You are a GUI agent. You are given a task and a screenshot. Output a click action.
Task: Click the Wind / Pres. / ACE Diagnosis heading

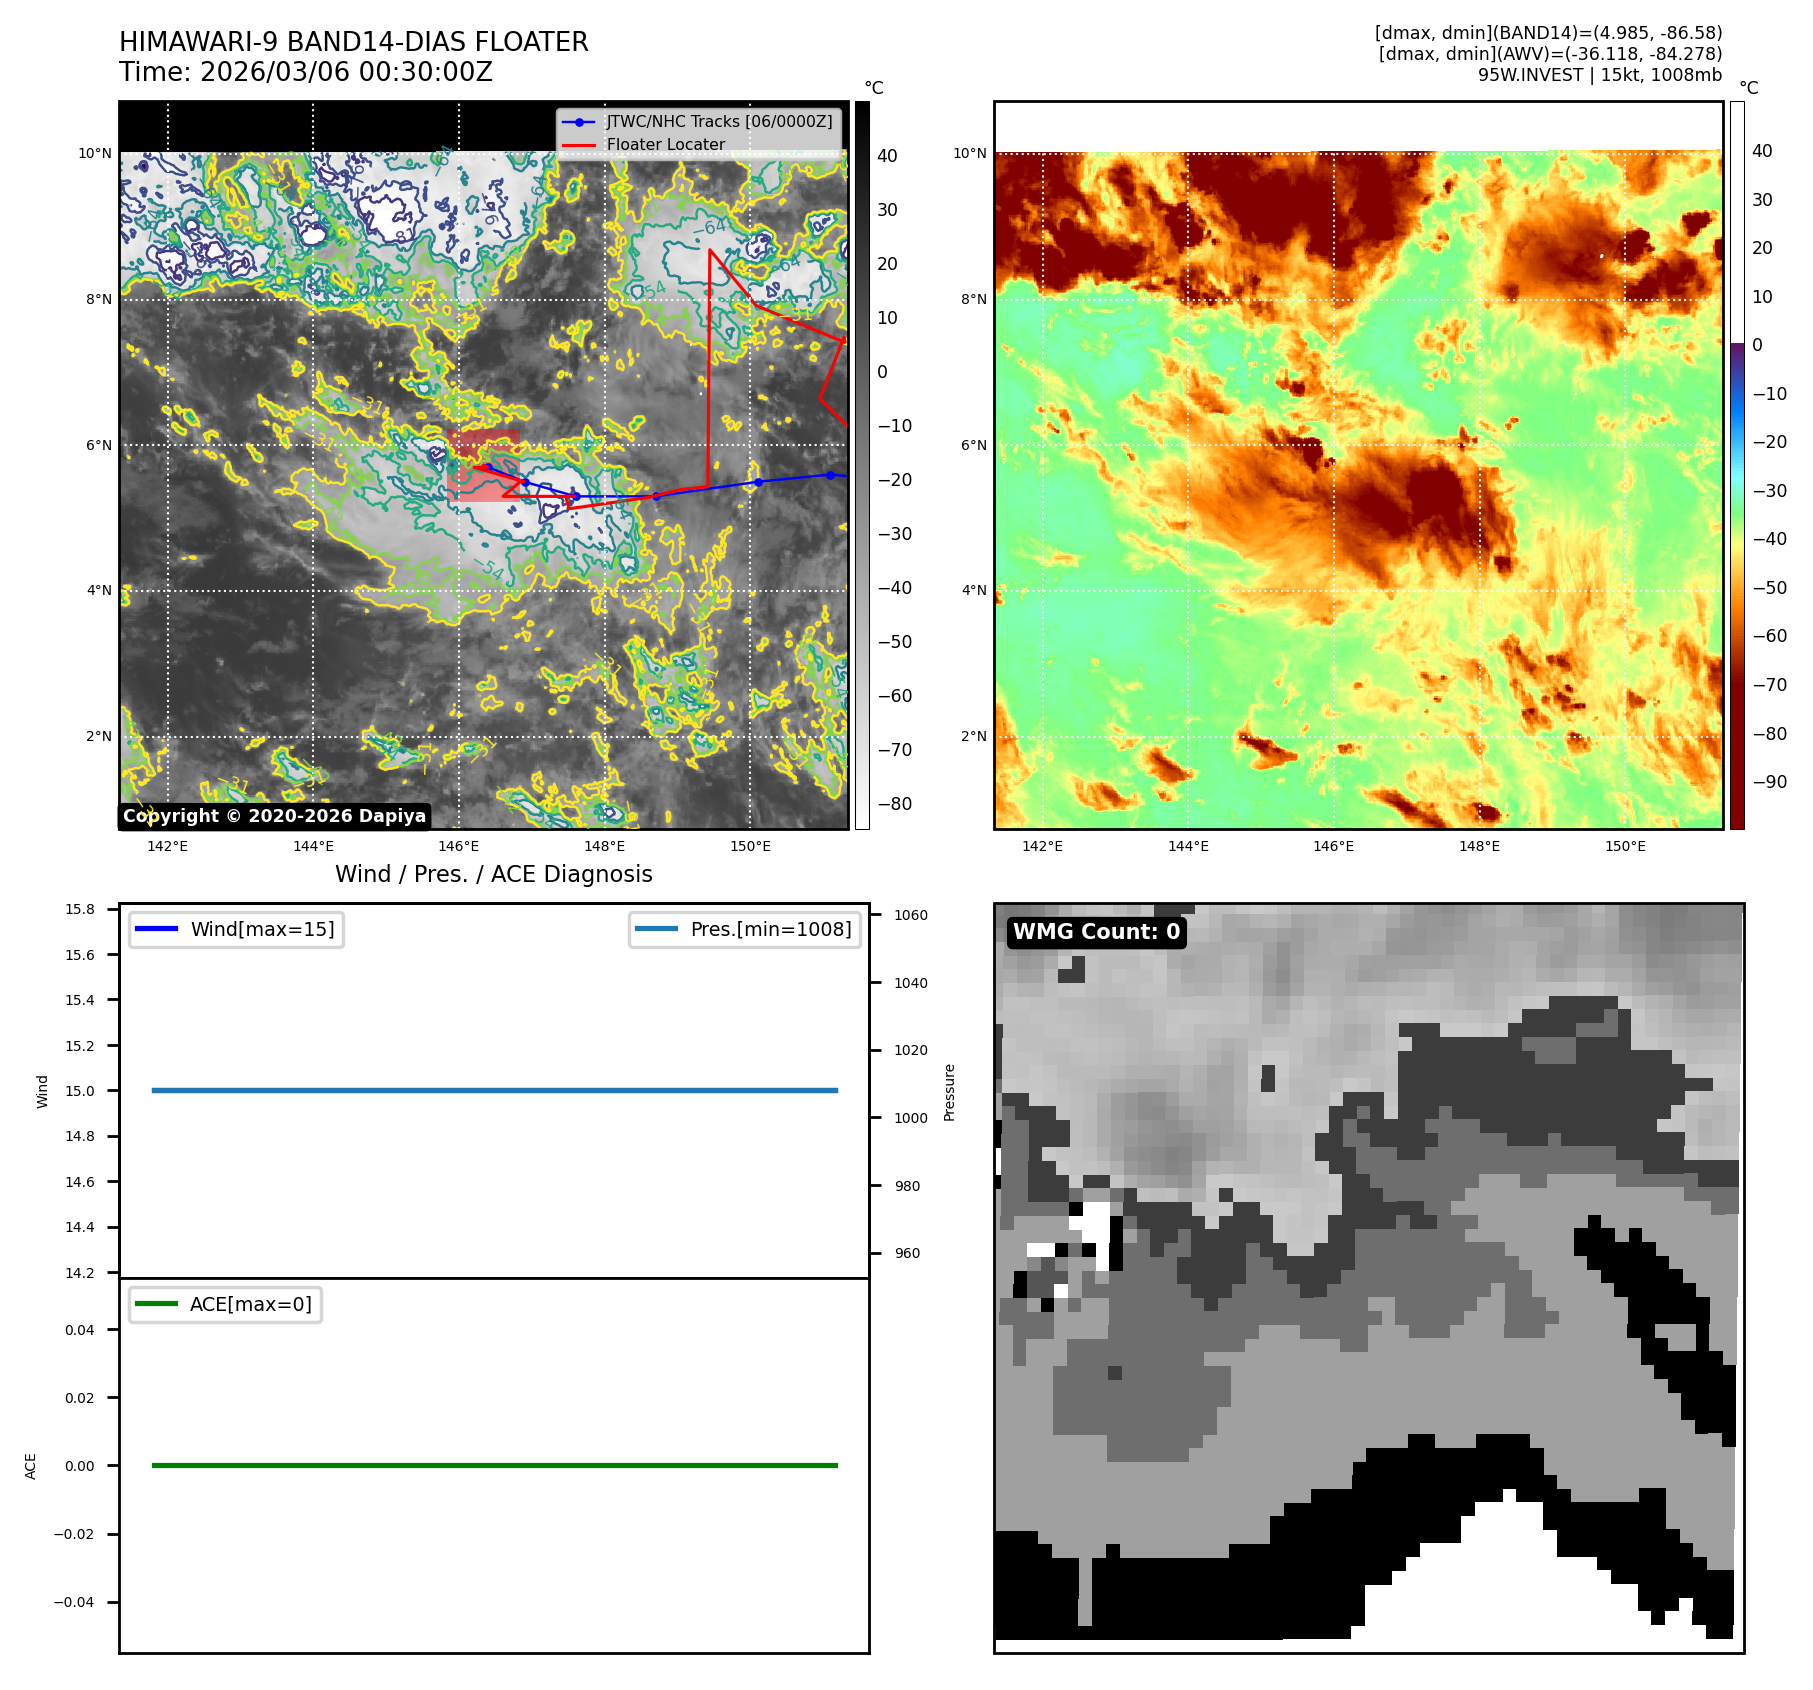coord(493,874)
